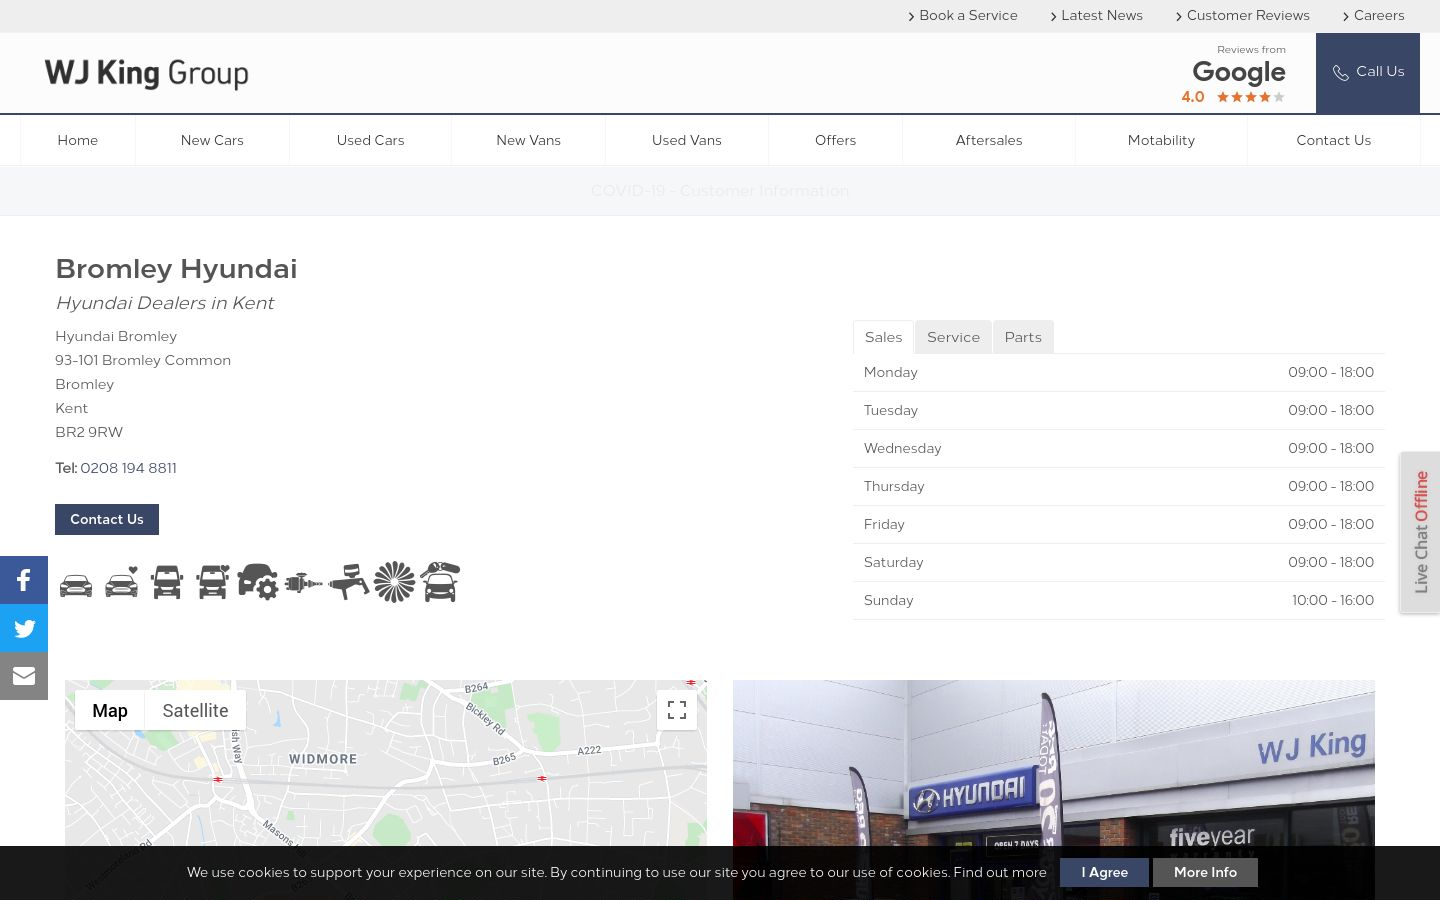Open the Careers link
Viewport: 1440px width, 900px height.
[1373, 15]
